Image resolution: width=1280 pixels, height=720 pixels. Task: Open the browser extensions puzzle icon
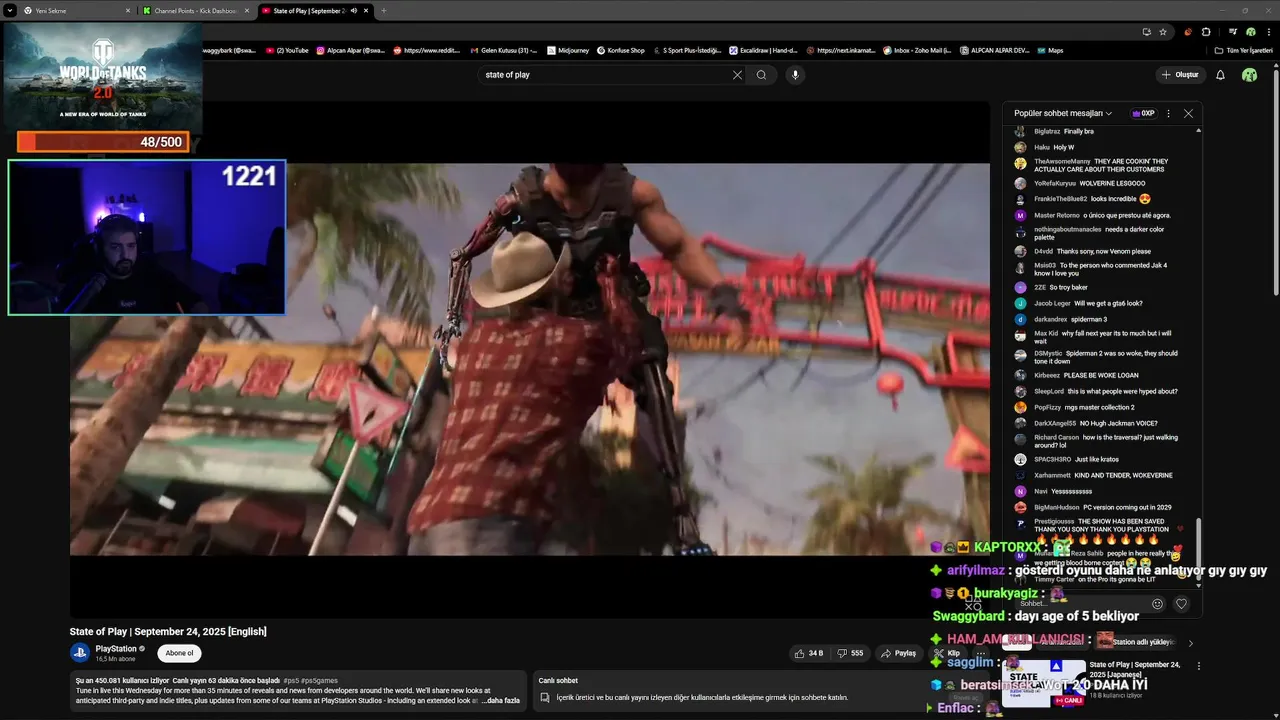click(x=1206, y=31)
